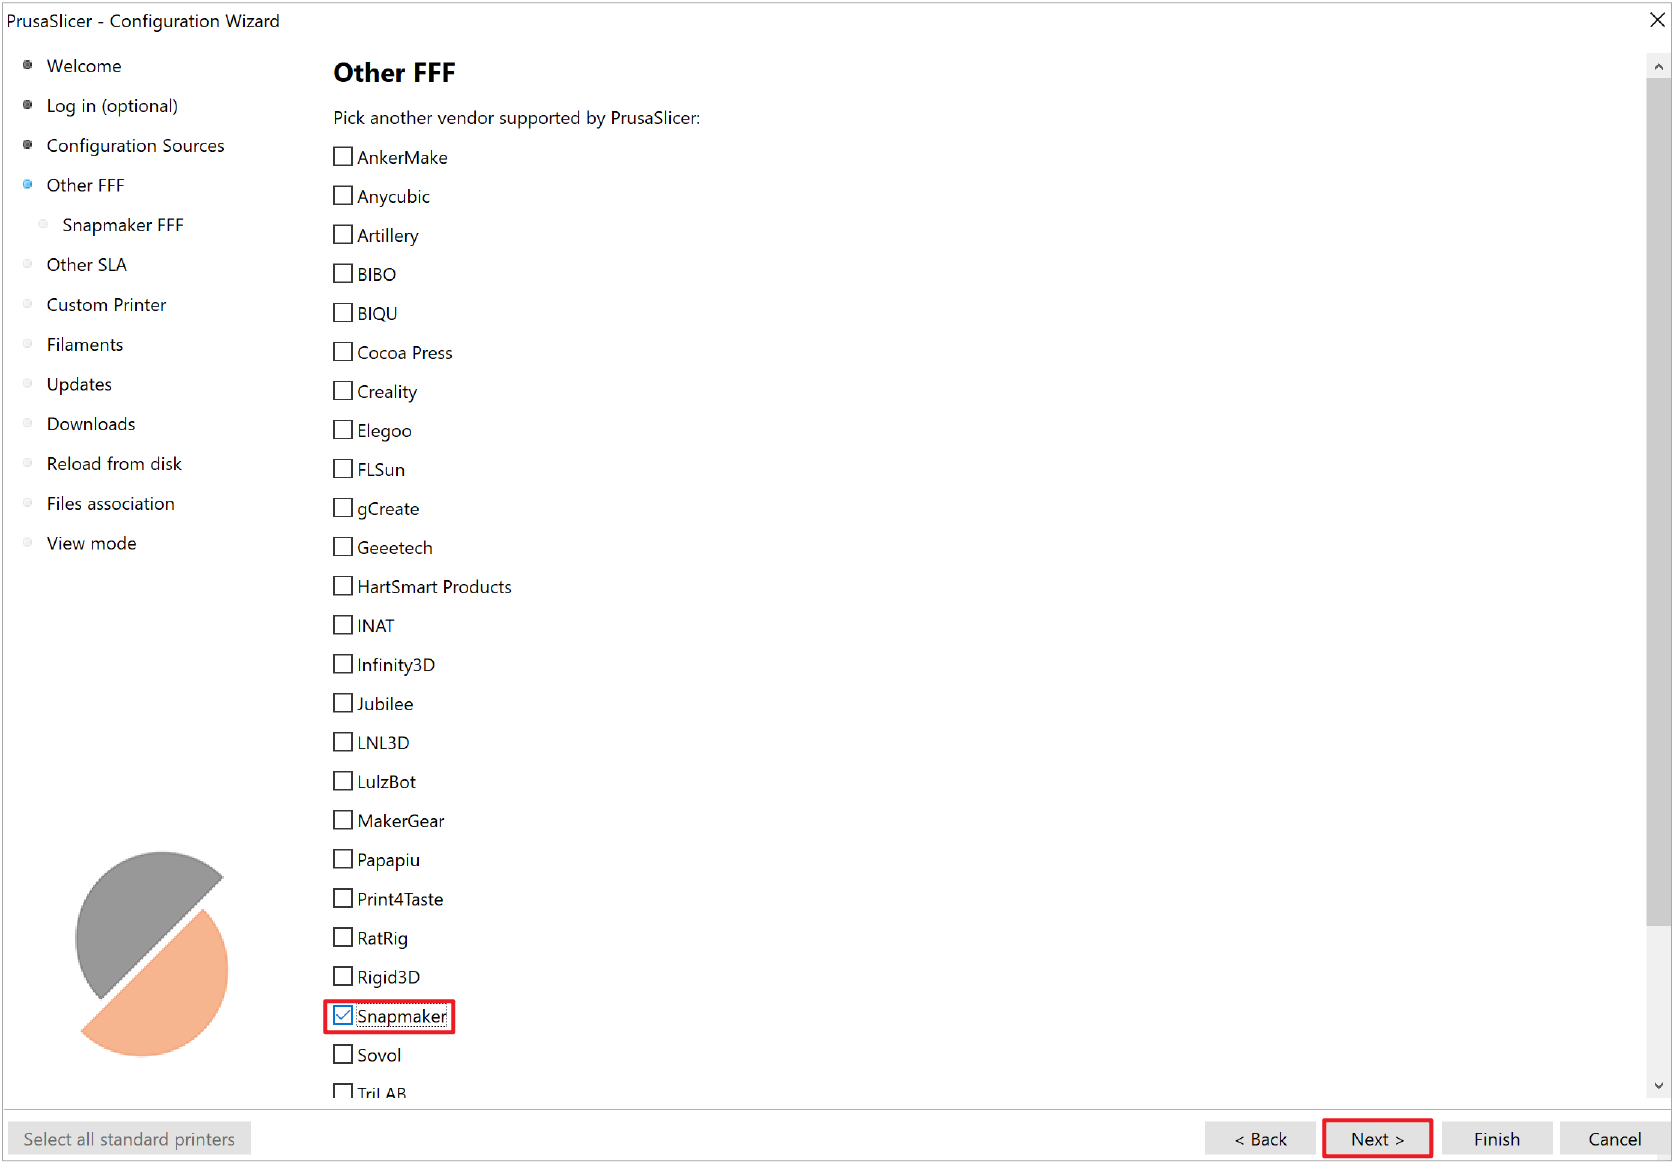Tick the Artillery checkbox
This screenshot has height=1170, width=1678.
click(343, 235)
